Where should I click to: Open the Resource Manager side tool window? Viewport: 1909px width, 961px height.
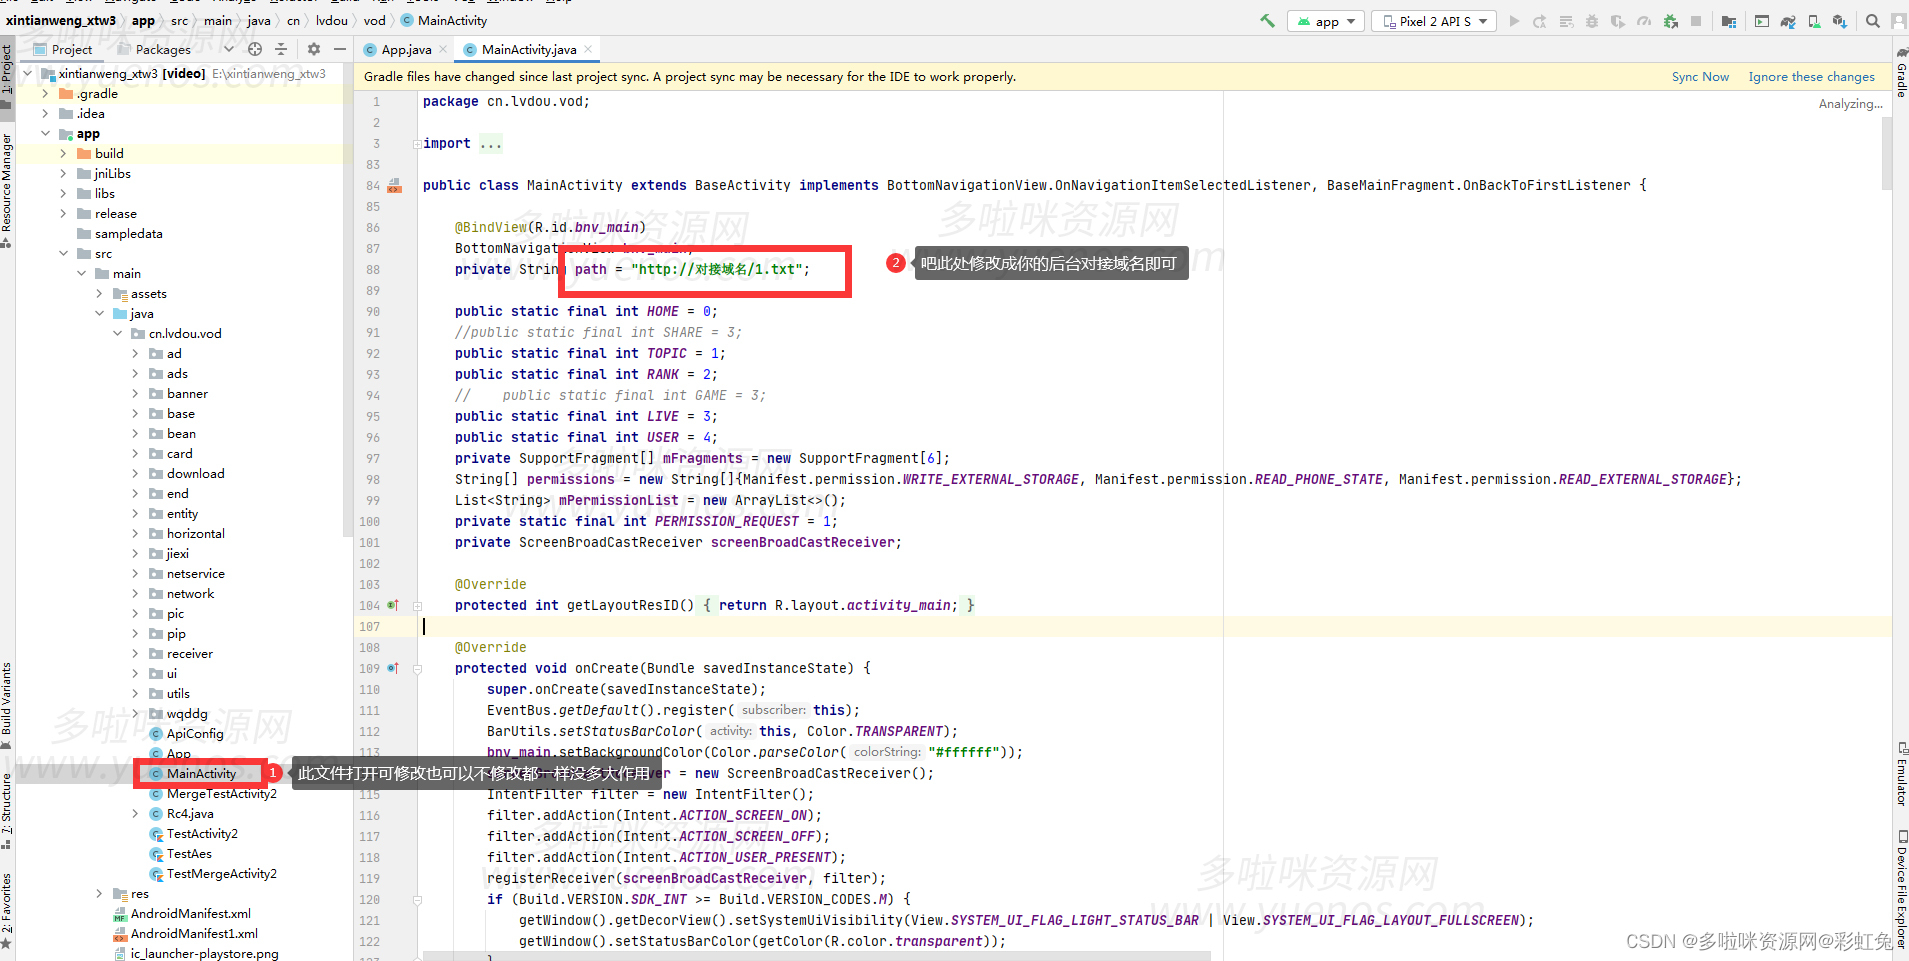click(x=7, y=190)
